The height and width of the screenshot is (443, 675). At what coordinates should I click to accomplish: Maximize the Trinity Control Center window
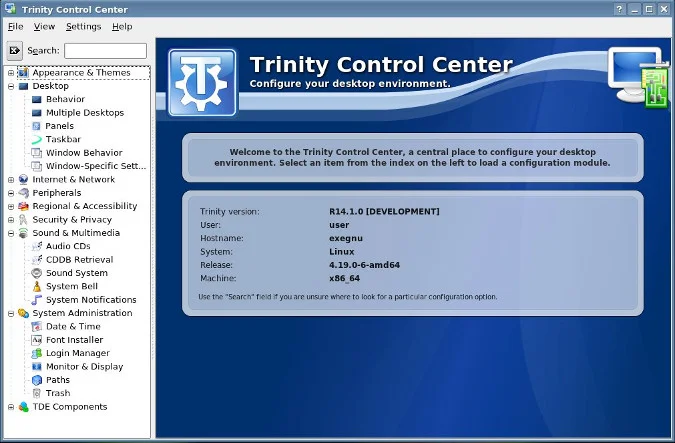point(649,9)
